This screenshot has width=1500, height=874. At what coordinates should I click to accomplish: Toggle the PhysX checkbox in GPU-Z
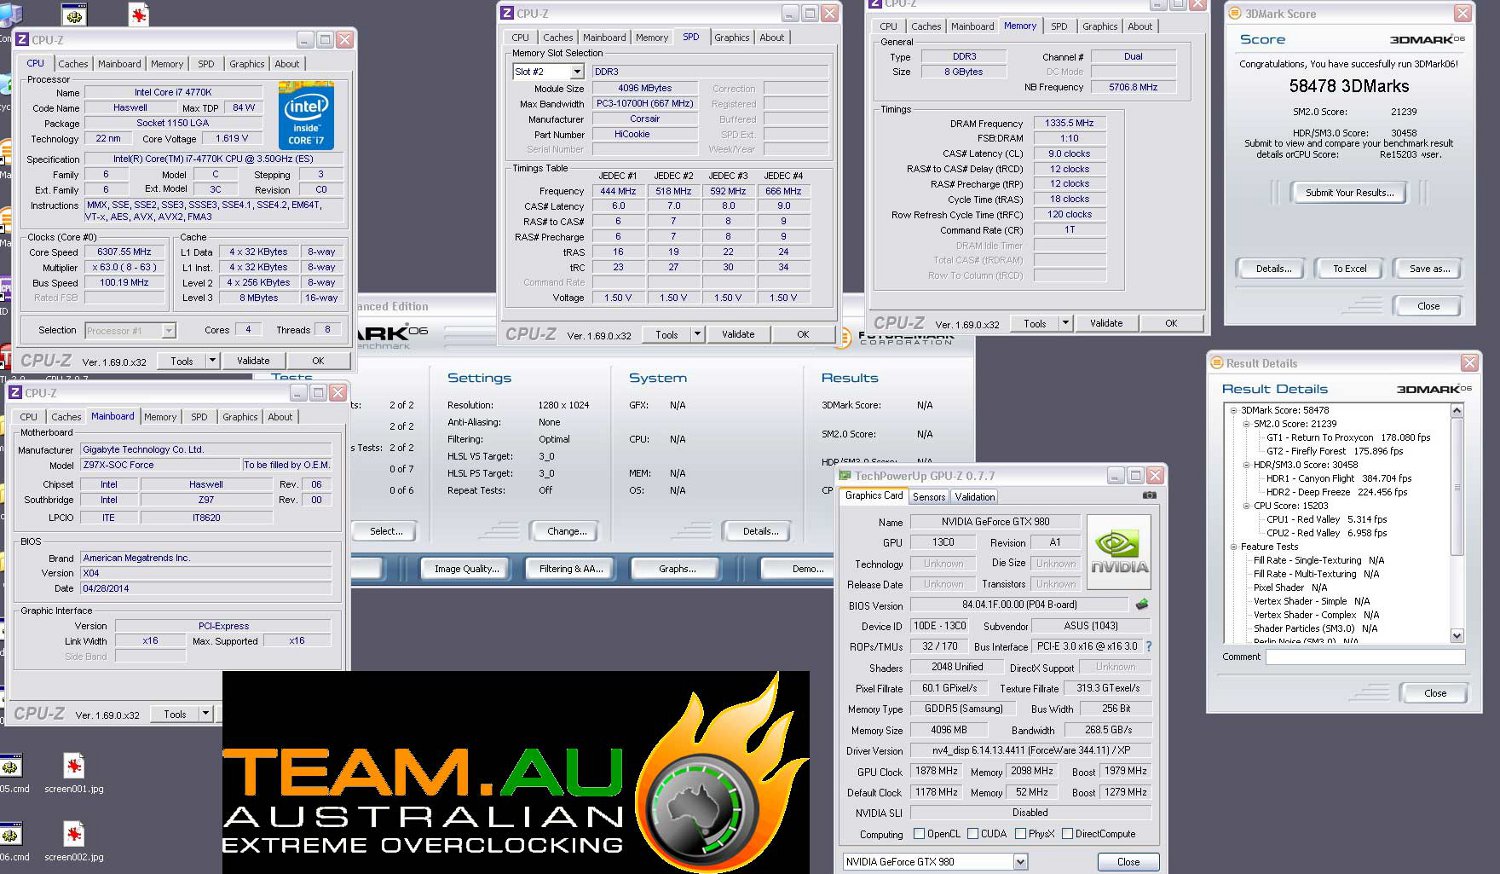tap(1021, 834)
